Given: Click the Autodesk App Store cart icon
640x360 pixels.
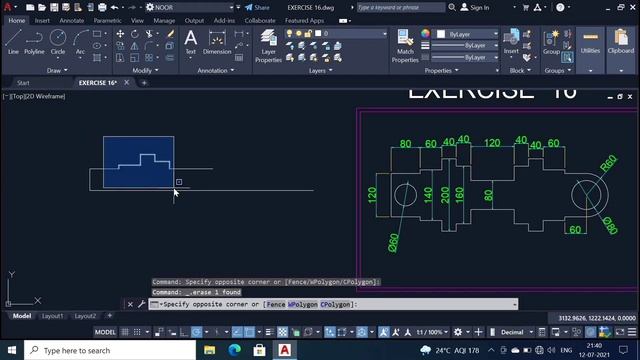Looking at the screenshot, I should [x=526, y=7].
